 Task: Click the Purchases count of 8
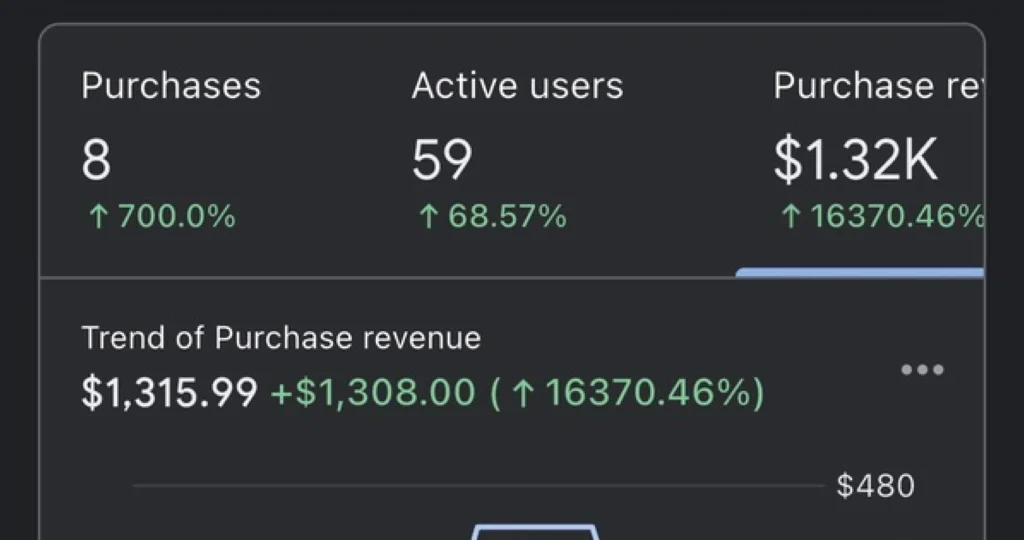[x=96, y=160]
